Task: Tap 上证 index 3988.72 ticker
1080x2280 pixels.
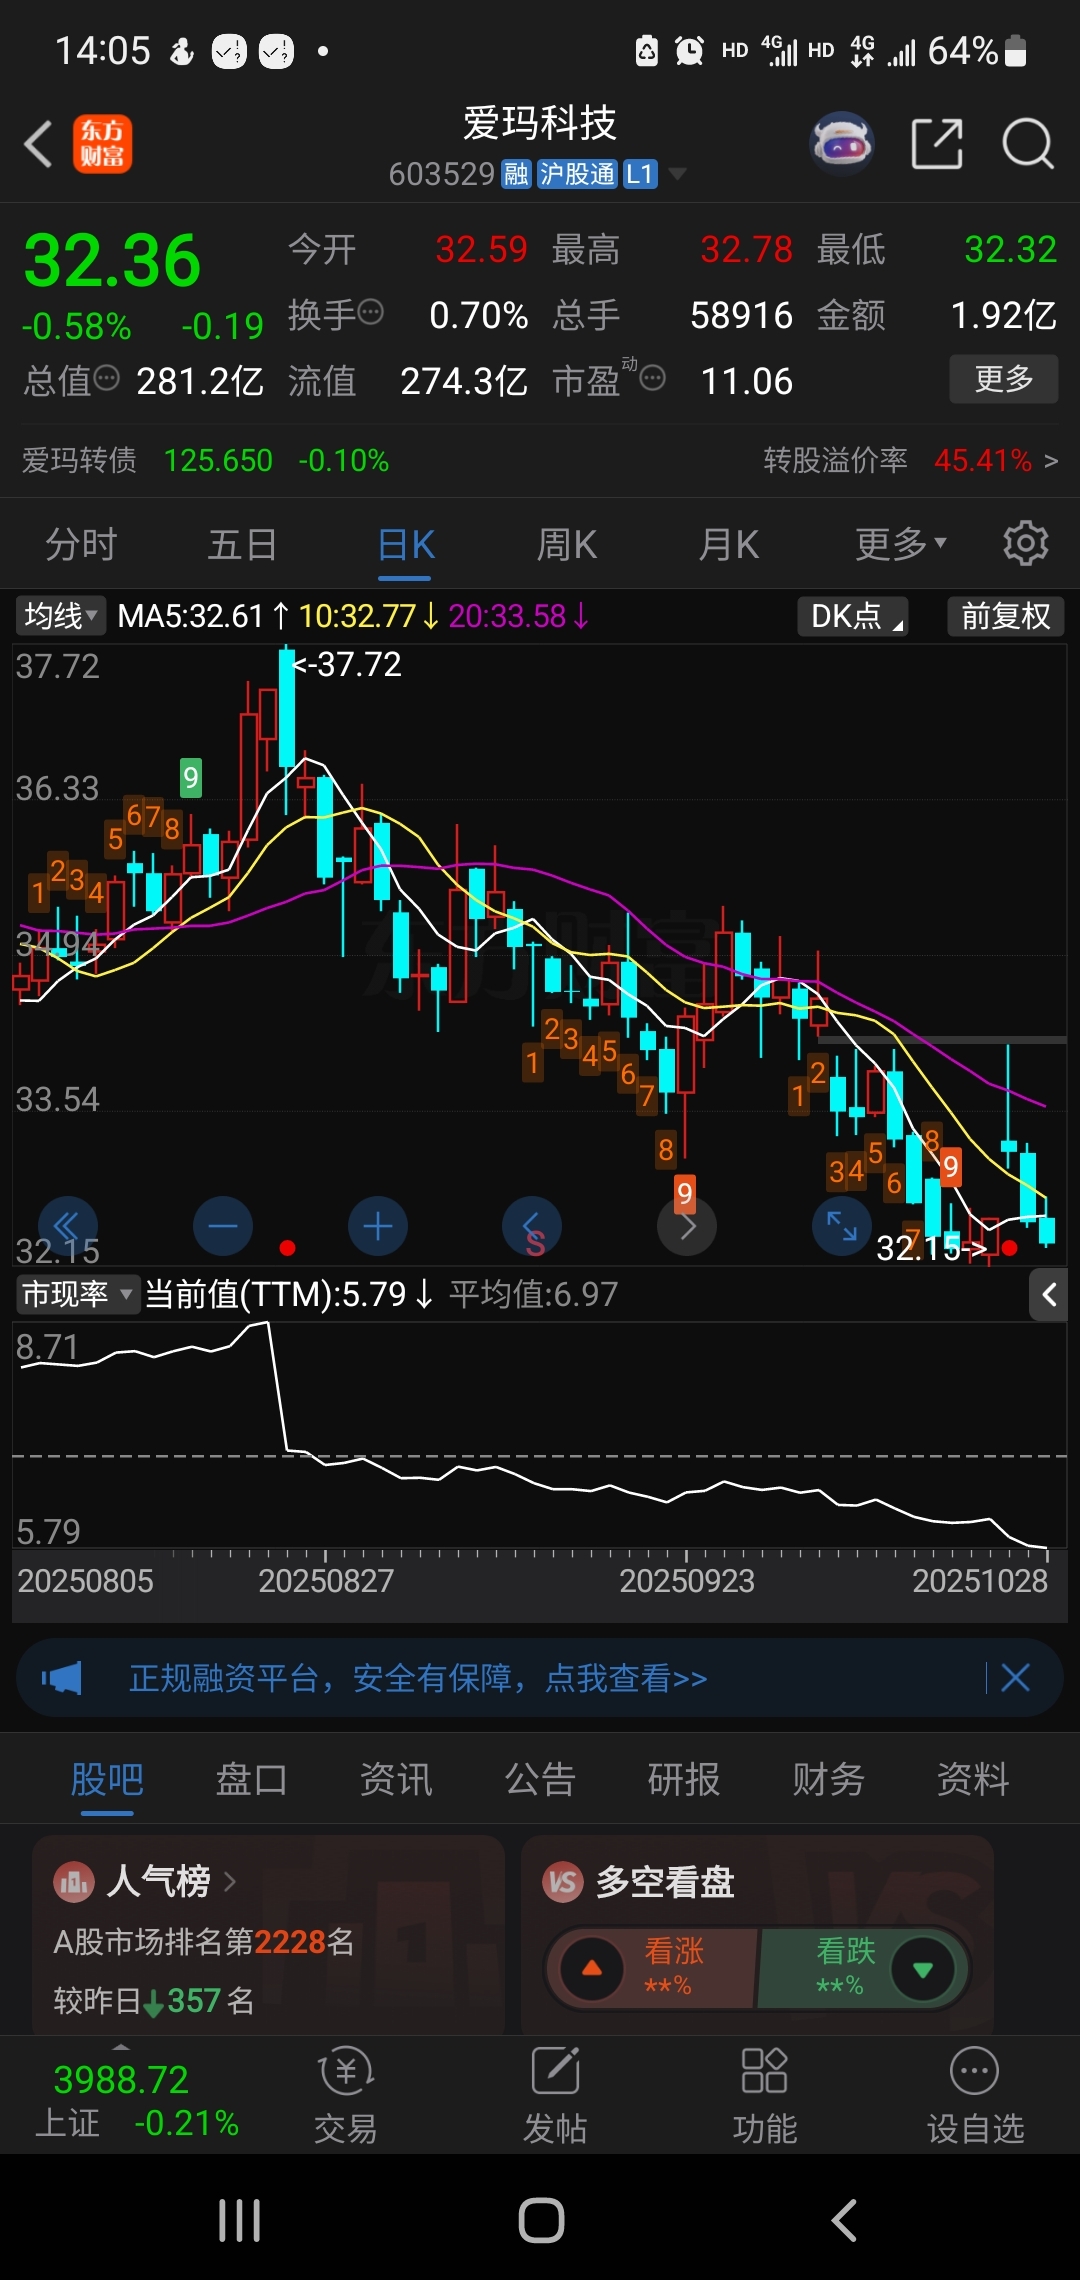Action: pos(137,2100)
